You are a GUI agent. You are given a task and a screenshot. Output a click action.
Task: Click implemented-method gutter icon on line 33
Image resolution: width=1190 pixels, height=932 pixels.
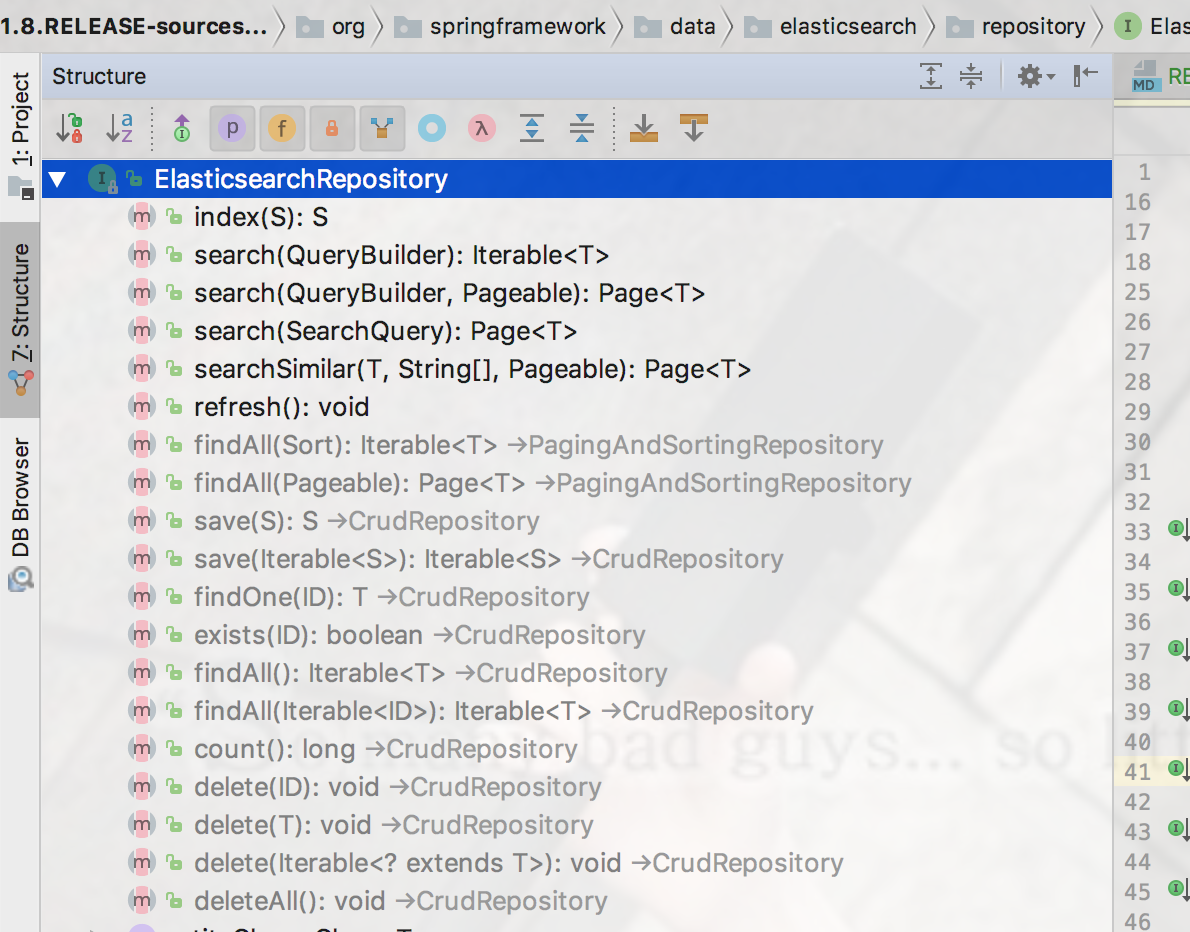pyautogui.click(x=1178, y=529)
